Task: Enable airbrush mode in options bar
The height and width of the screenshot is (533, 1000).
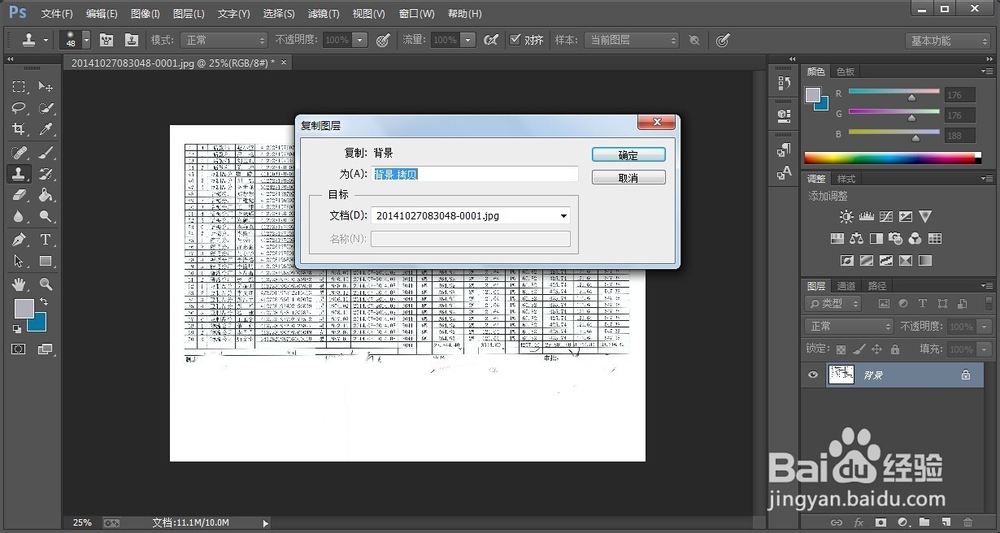Action: pyautogui.click(x=490, y=40)
